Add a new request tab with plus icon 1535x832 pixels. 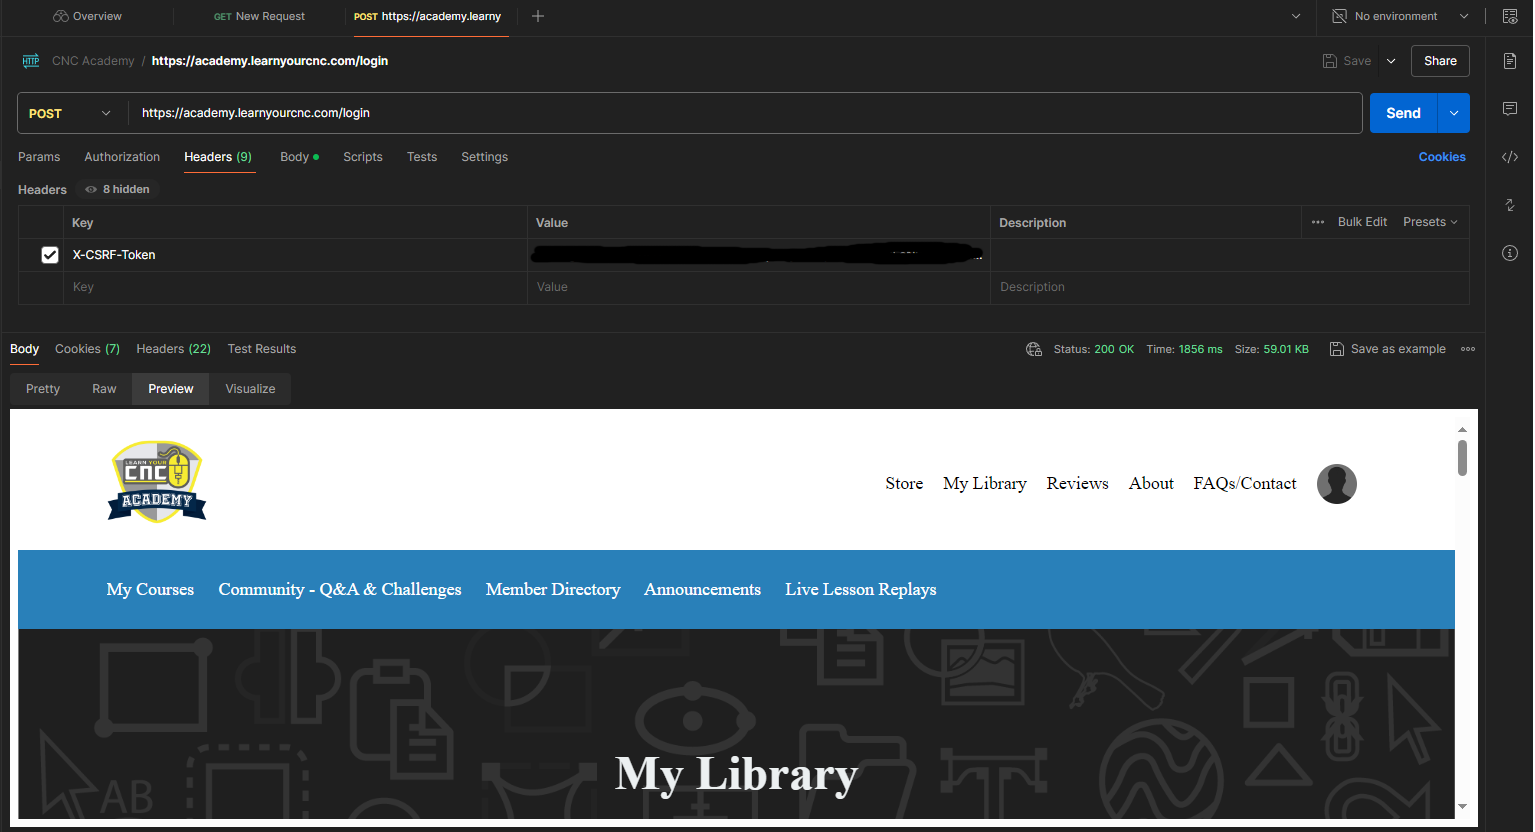(x=538, y=16)
